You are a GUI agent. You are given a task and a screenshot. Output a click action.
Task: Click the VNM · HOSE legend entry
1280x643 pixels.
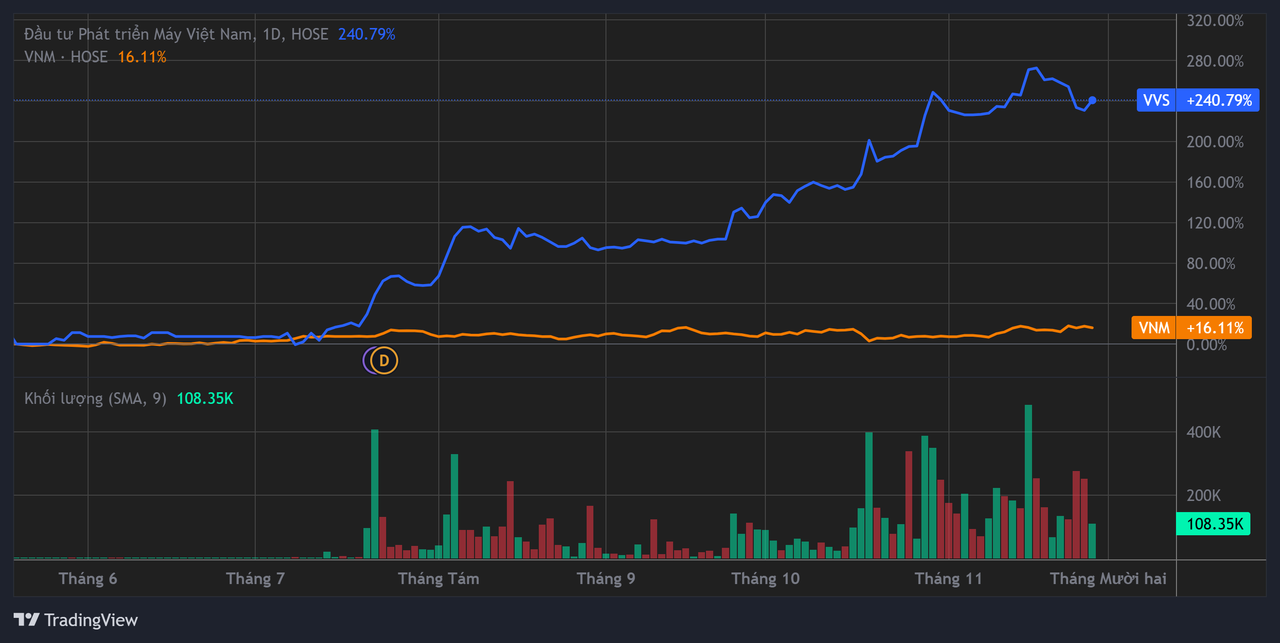point(66,57)
